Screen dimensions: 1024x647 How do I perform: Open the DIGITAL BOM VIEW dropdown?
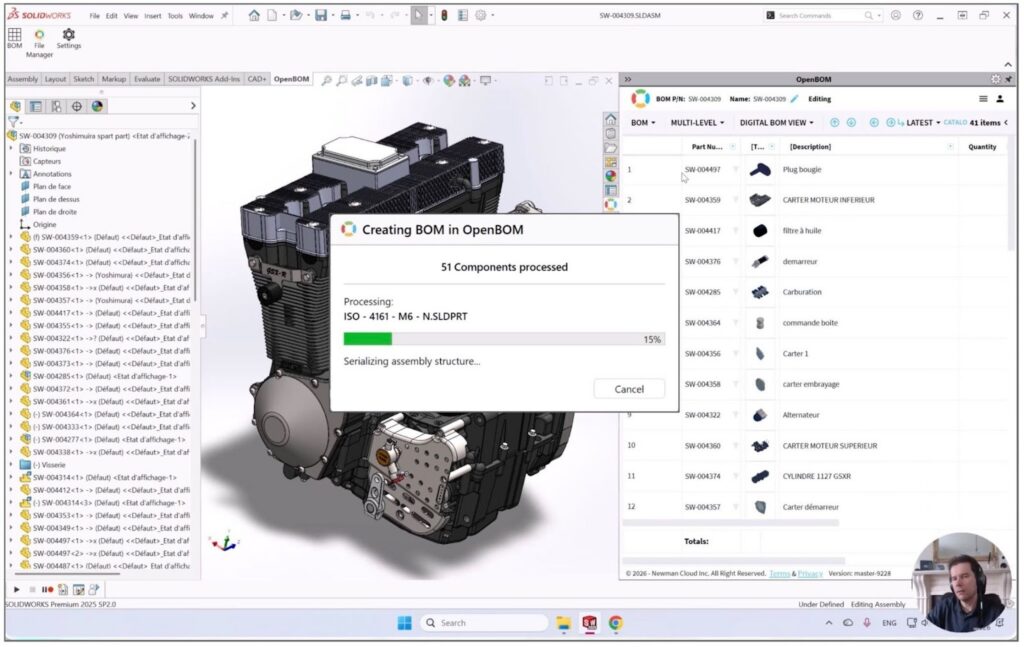tap(777, 123)
